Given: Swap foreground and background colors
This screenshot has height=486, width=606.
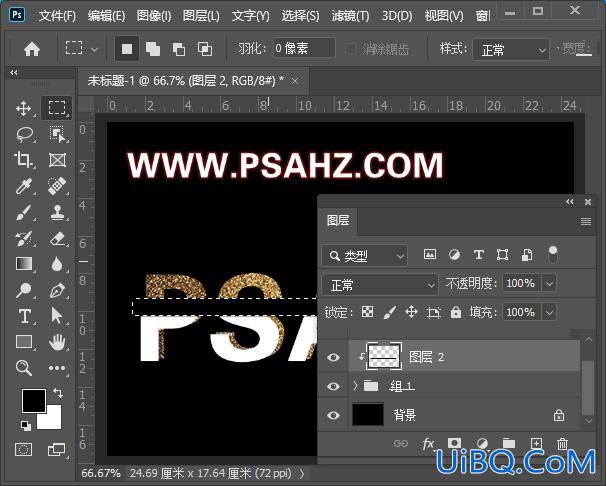Looking at the screenshot, I should tap(58, 393).
